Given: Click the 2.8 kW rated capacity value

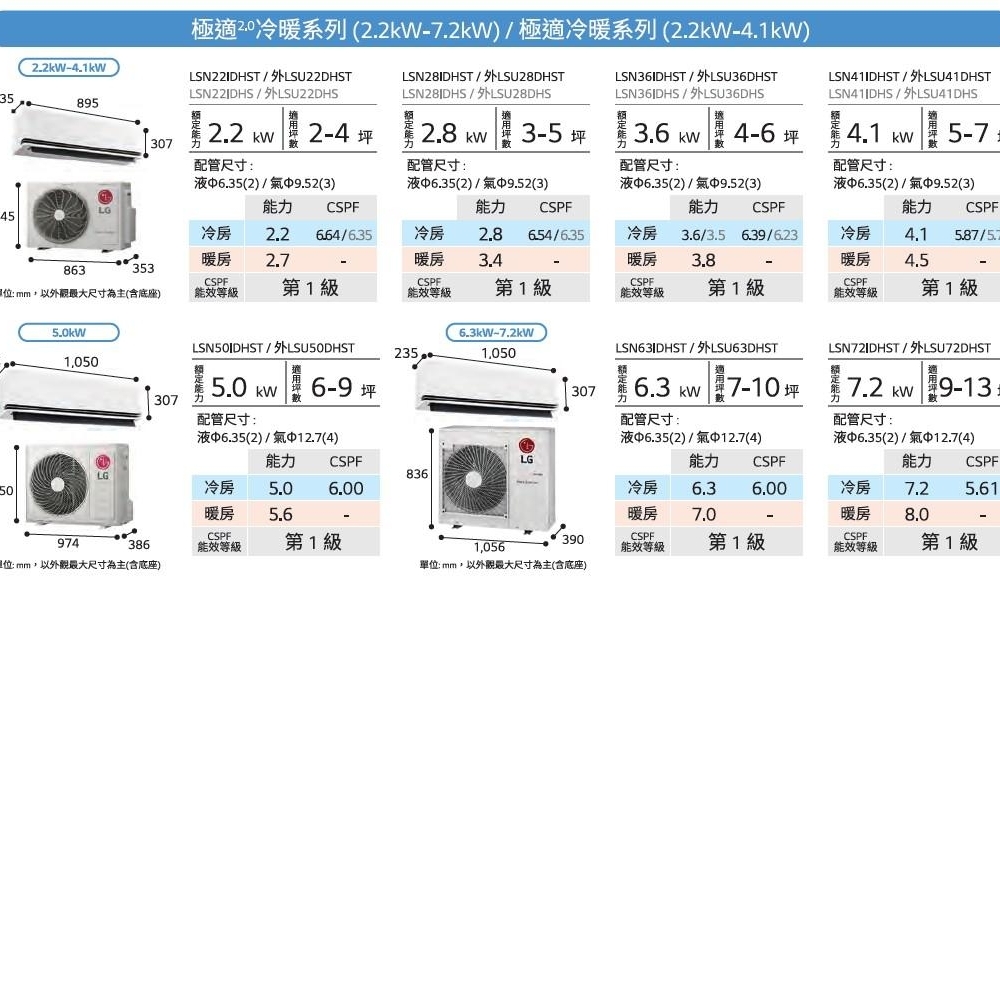Looking at the screenshot, I should pos(454,134).
